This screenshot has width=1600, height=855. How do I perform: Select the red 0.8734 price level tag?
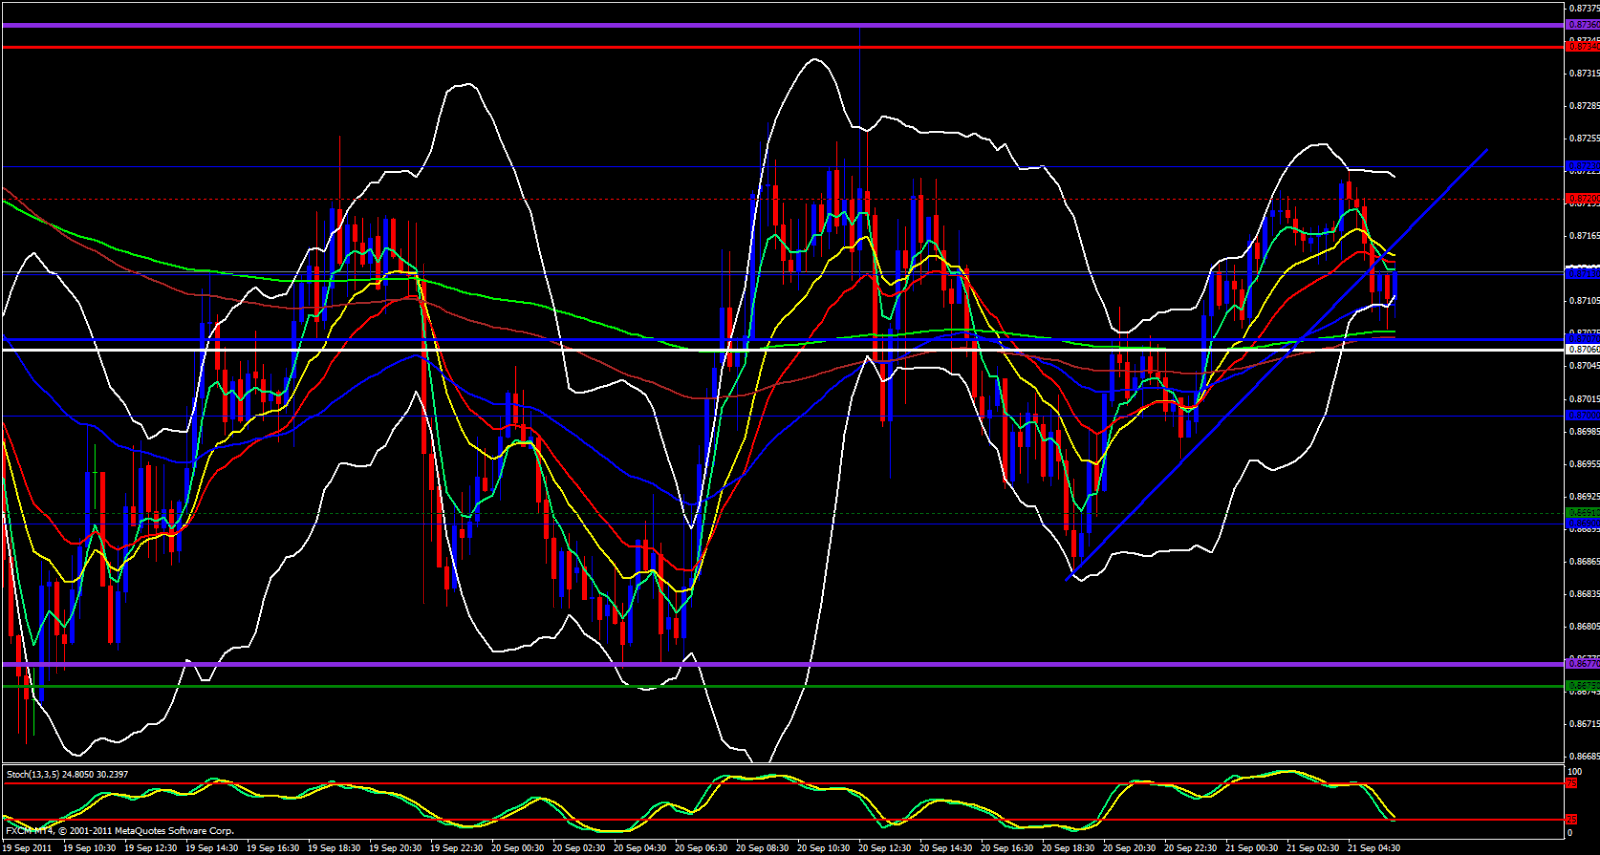click(x=1583, y=47)
